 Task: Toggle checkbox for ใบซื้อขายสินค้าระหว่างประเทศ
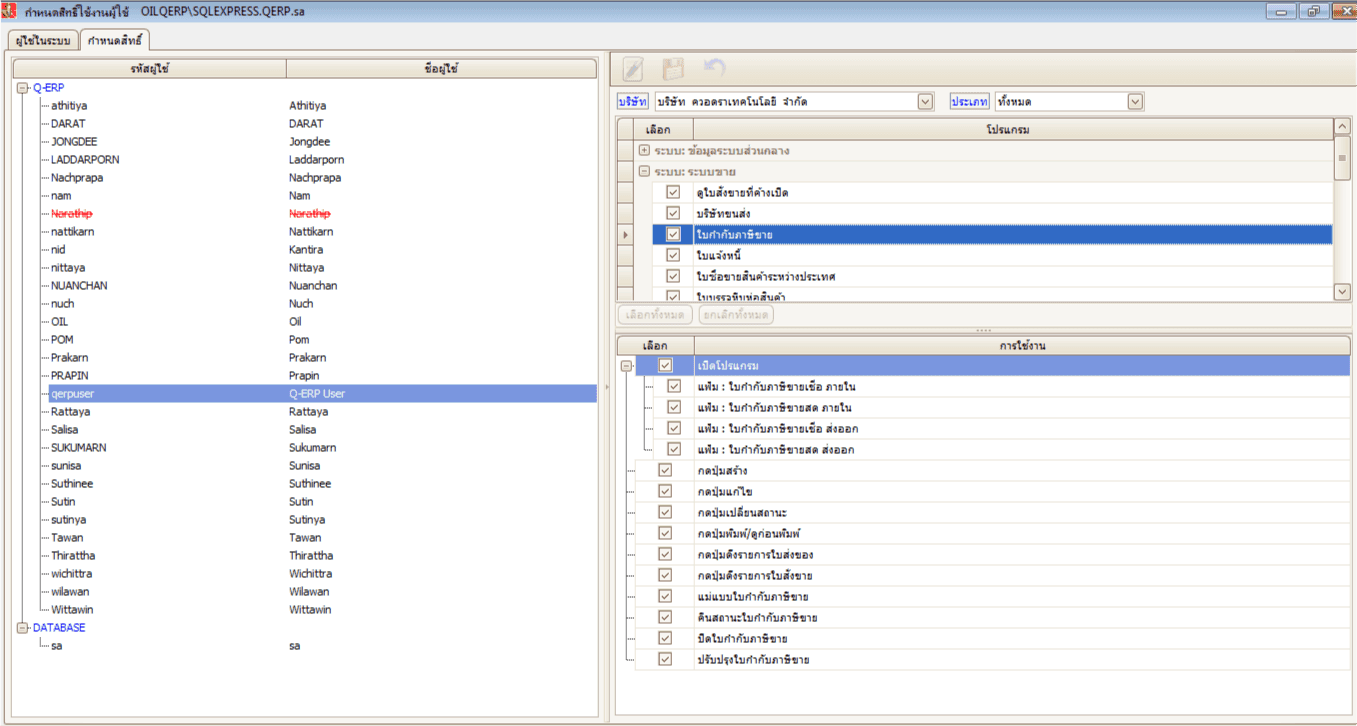coord(673,276)
